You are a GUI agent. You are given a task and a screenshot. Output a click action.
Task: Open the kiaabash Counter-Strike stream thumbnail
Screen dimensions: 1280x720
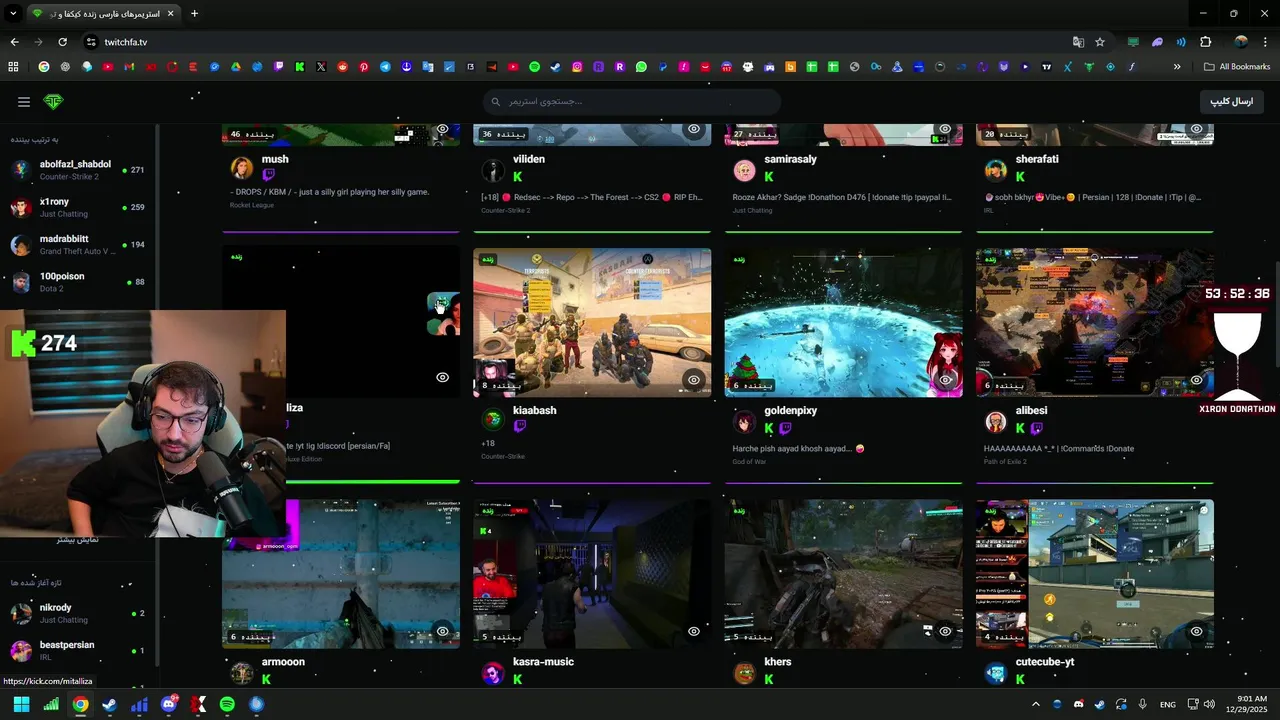pyautogui.click(x=592, y=322)
